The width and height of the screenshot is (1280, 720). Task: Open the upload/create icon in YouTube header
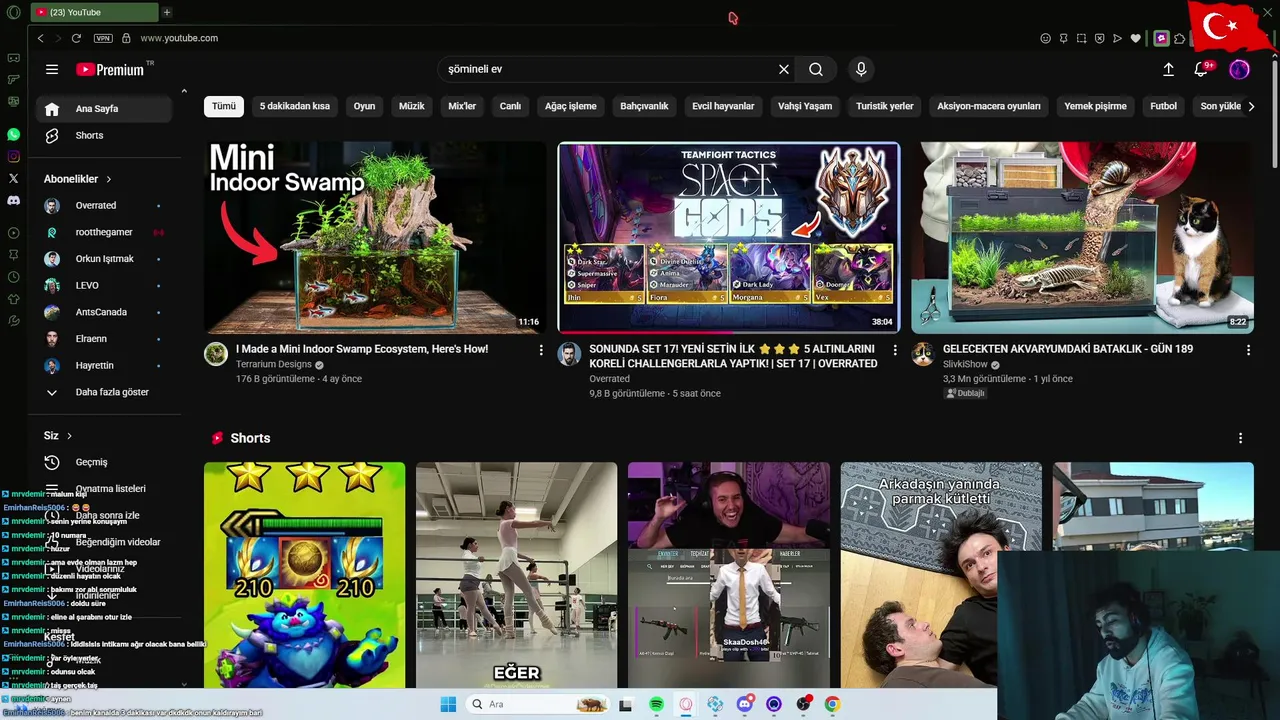pos(1168,69)
